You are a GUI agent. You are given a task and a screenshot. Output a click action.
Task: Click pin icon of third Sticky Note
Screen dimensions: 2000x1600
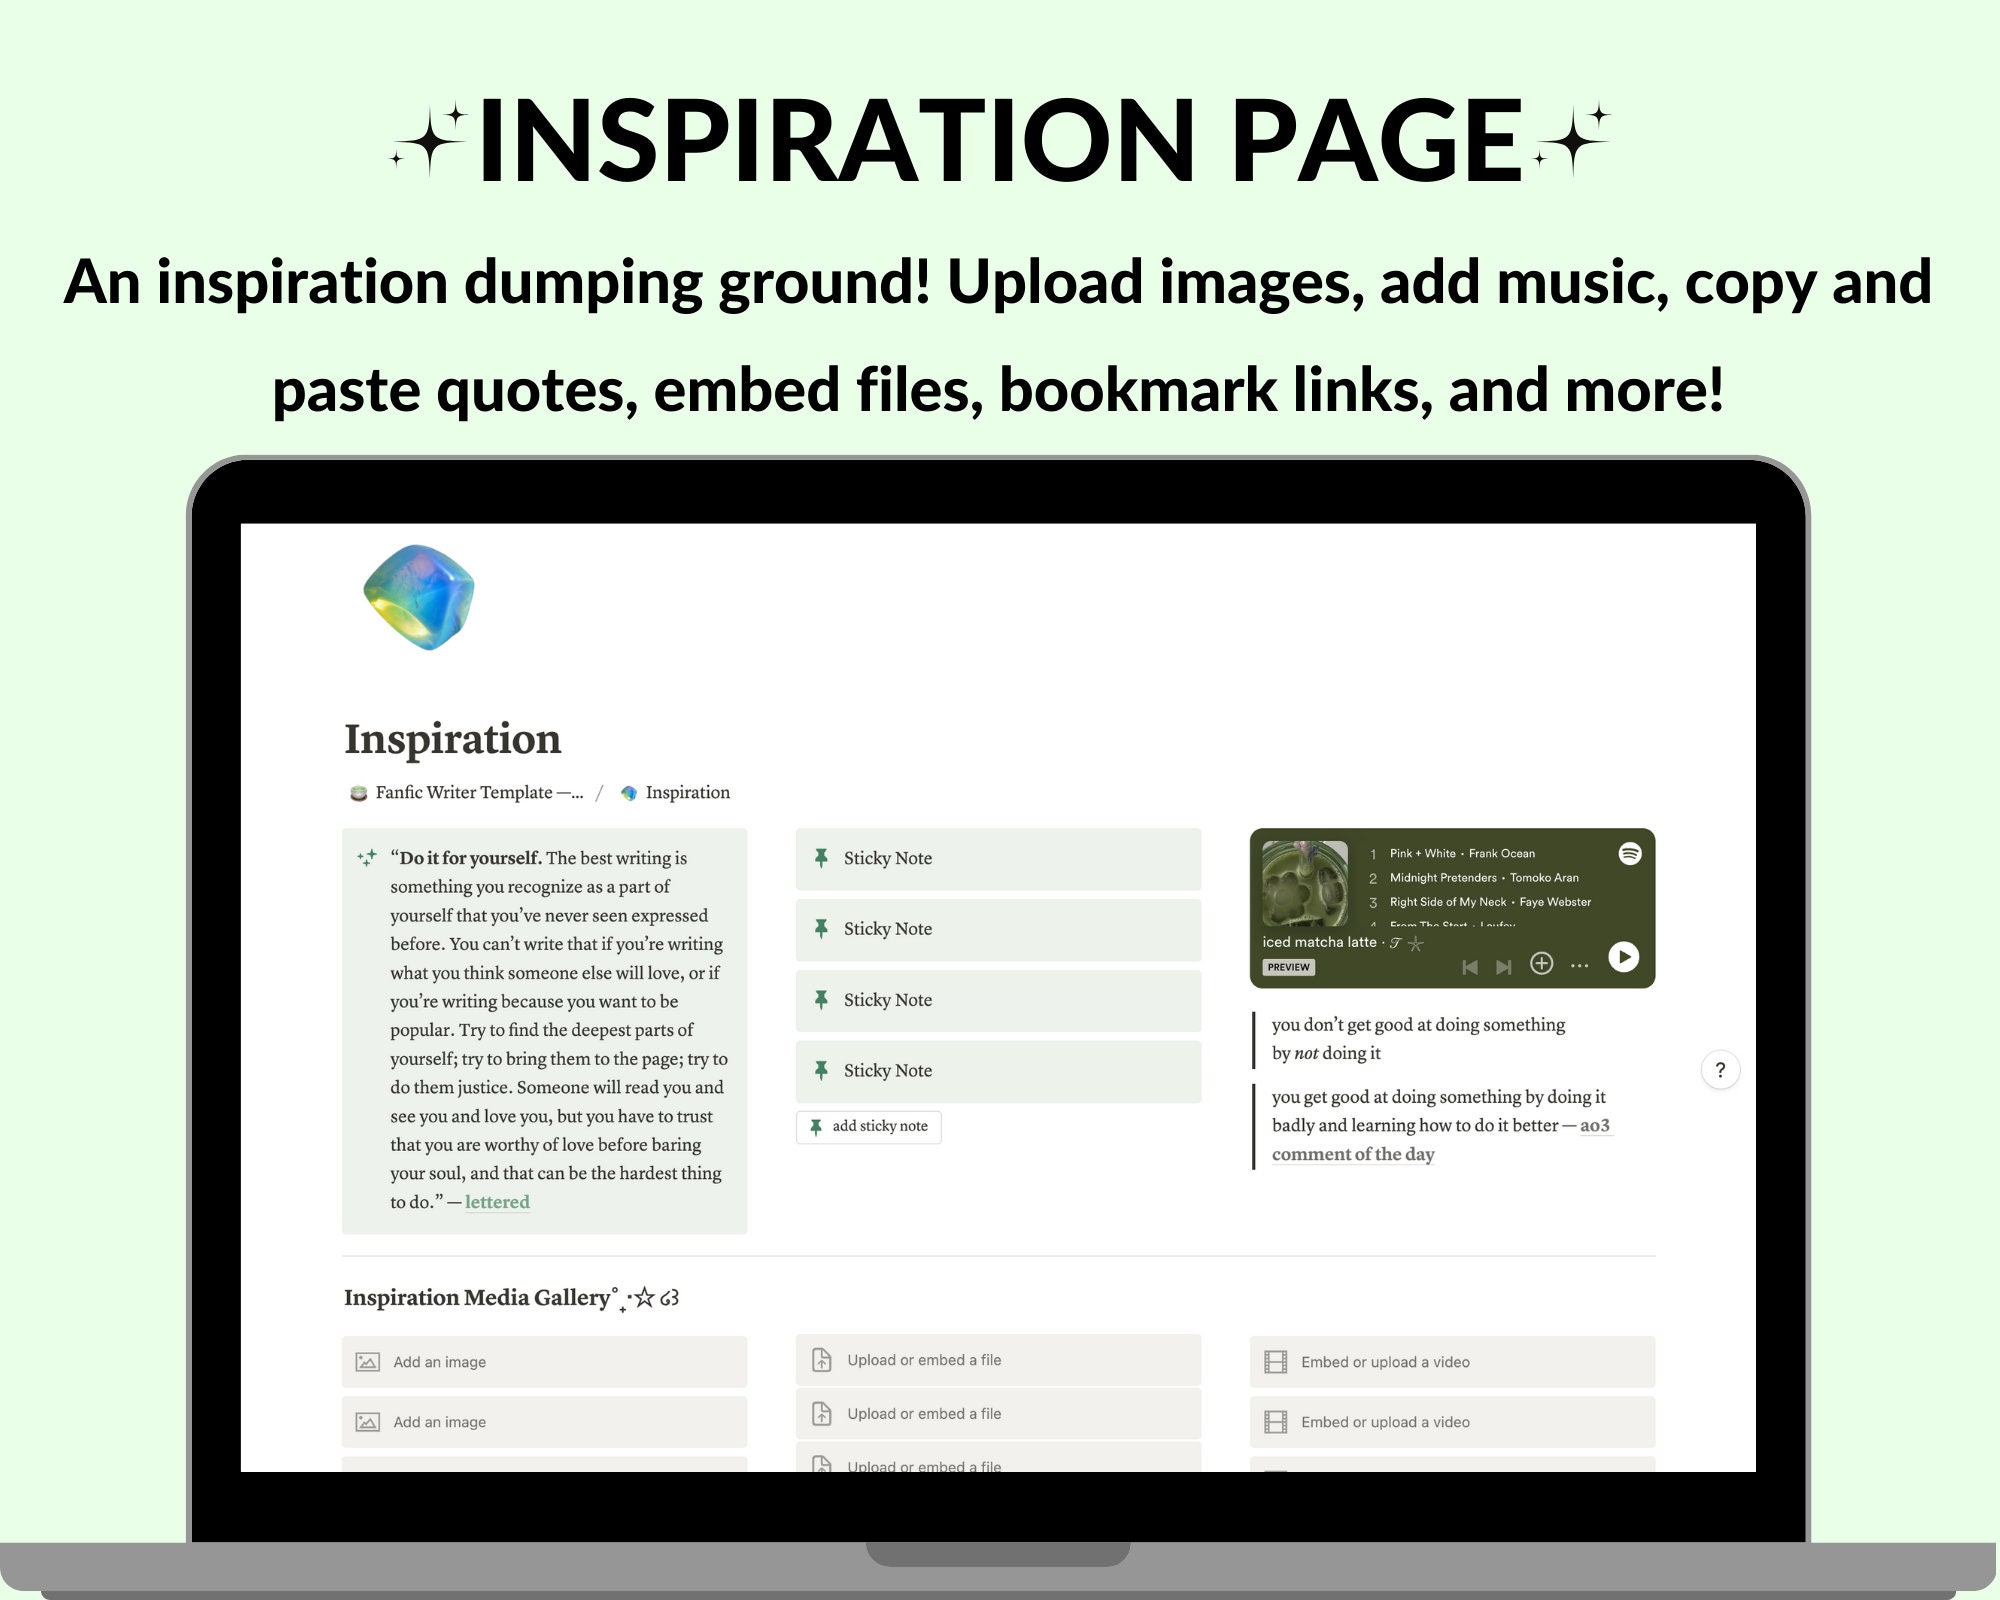tap(821, 1000)
